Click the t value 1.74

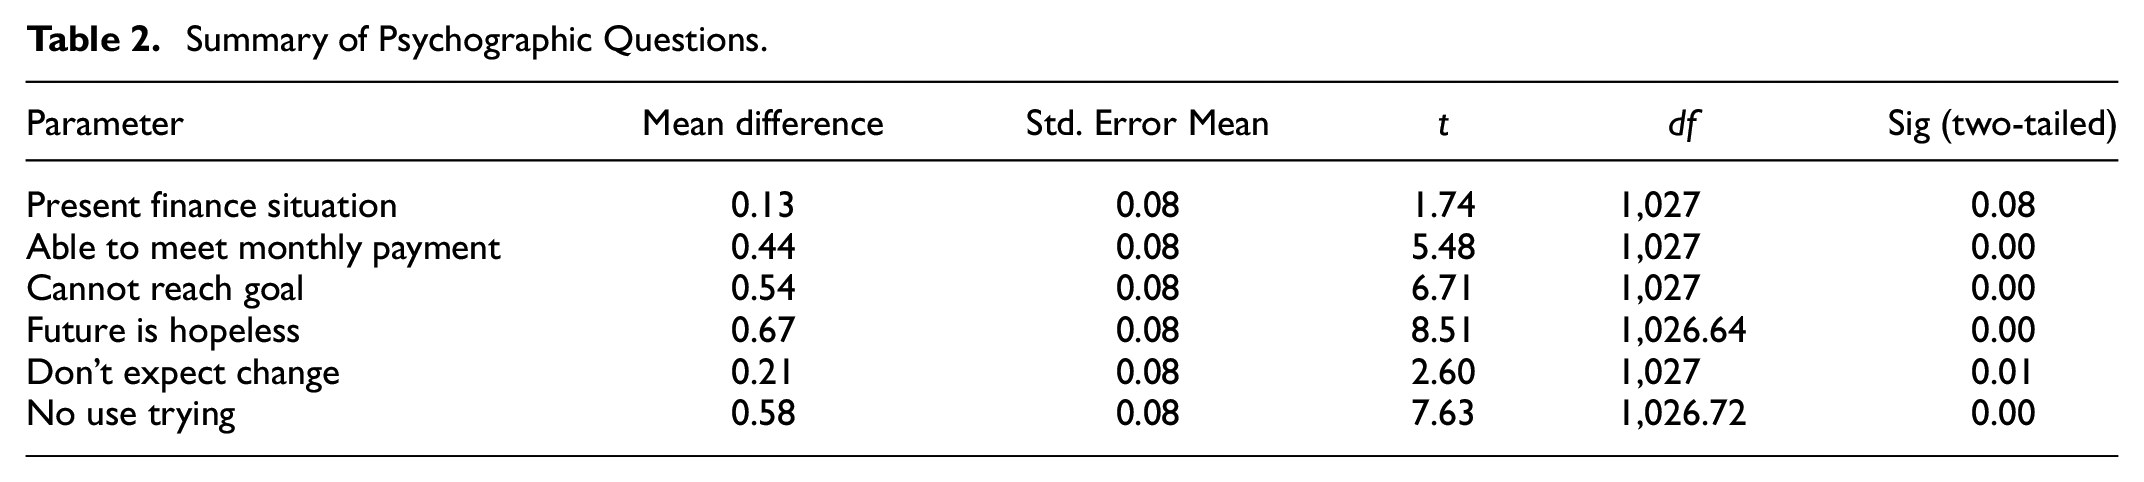[1440, 205]
